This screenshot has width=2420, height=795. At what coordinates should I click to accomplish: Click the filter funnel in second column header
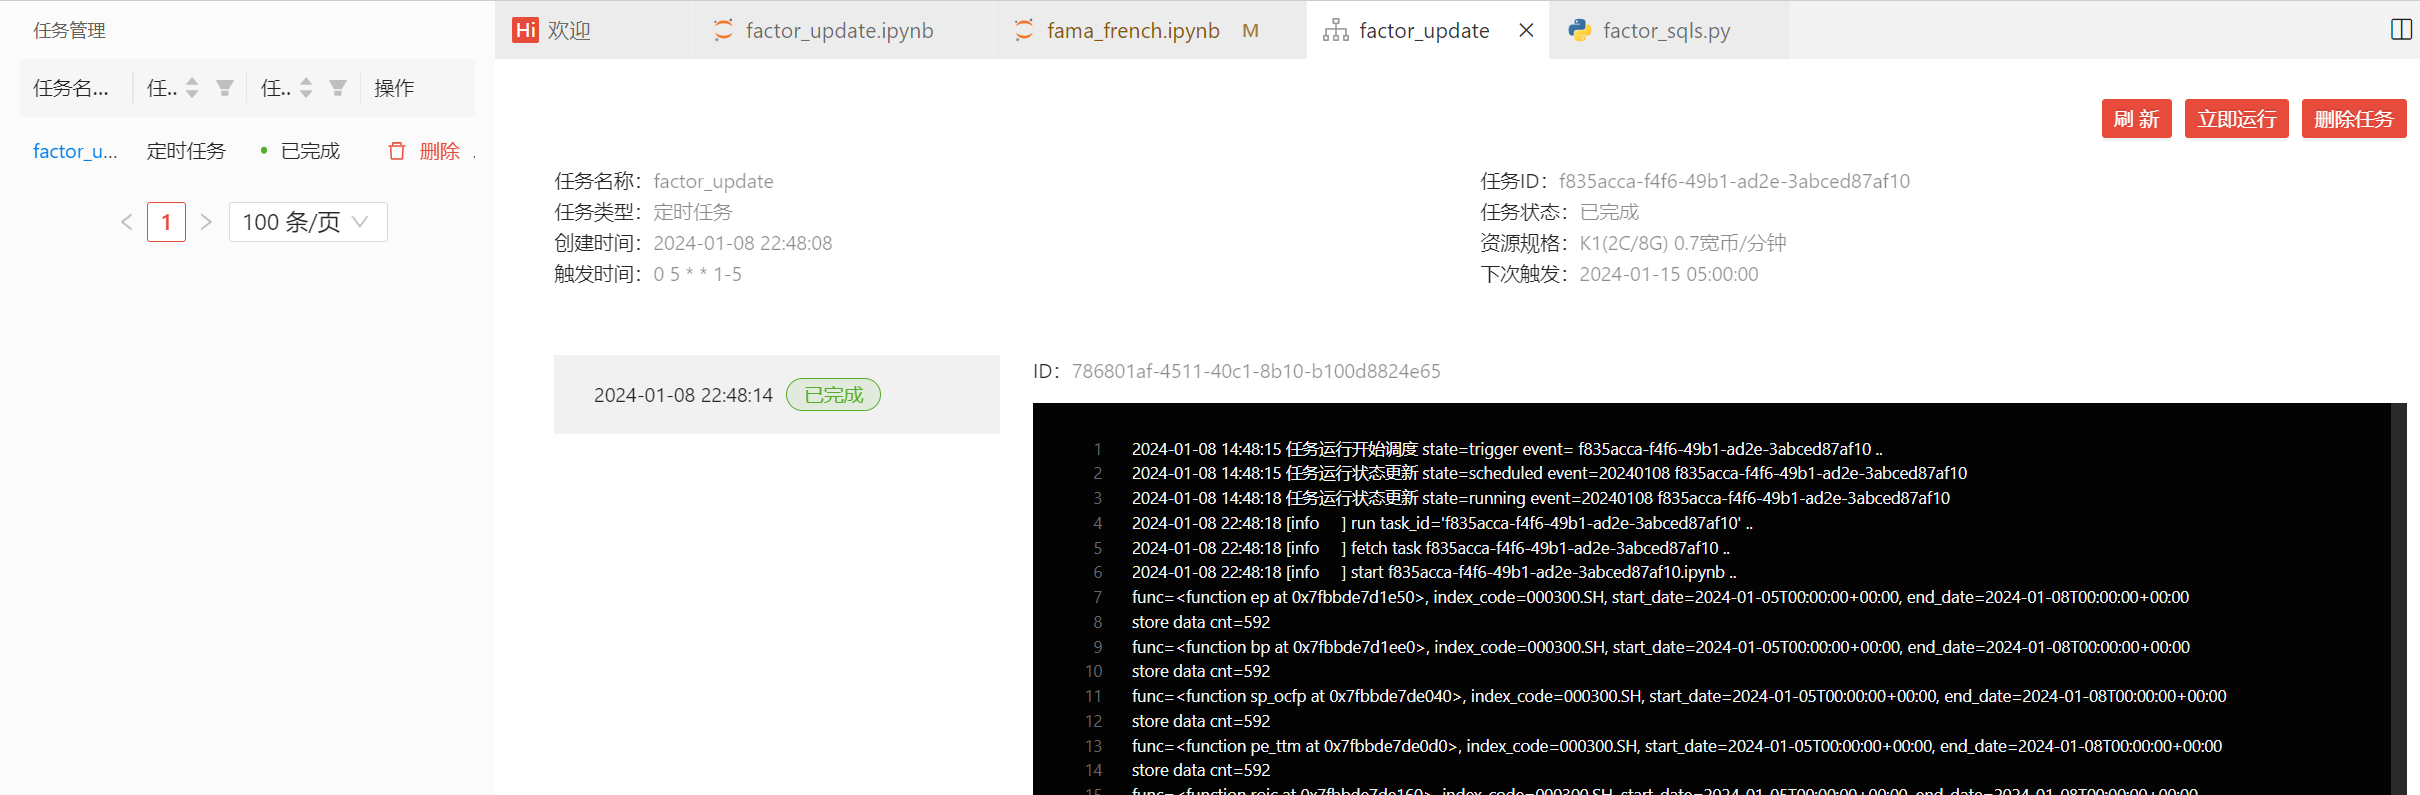point(225,88)
